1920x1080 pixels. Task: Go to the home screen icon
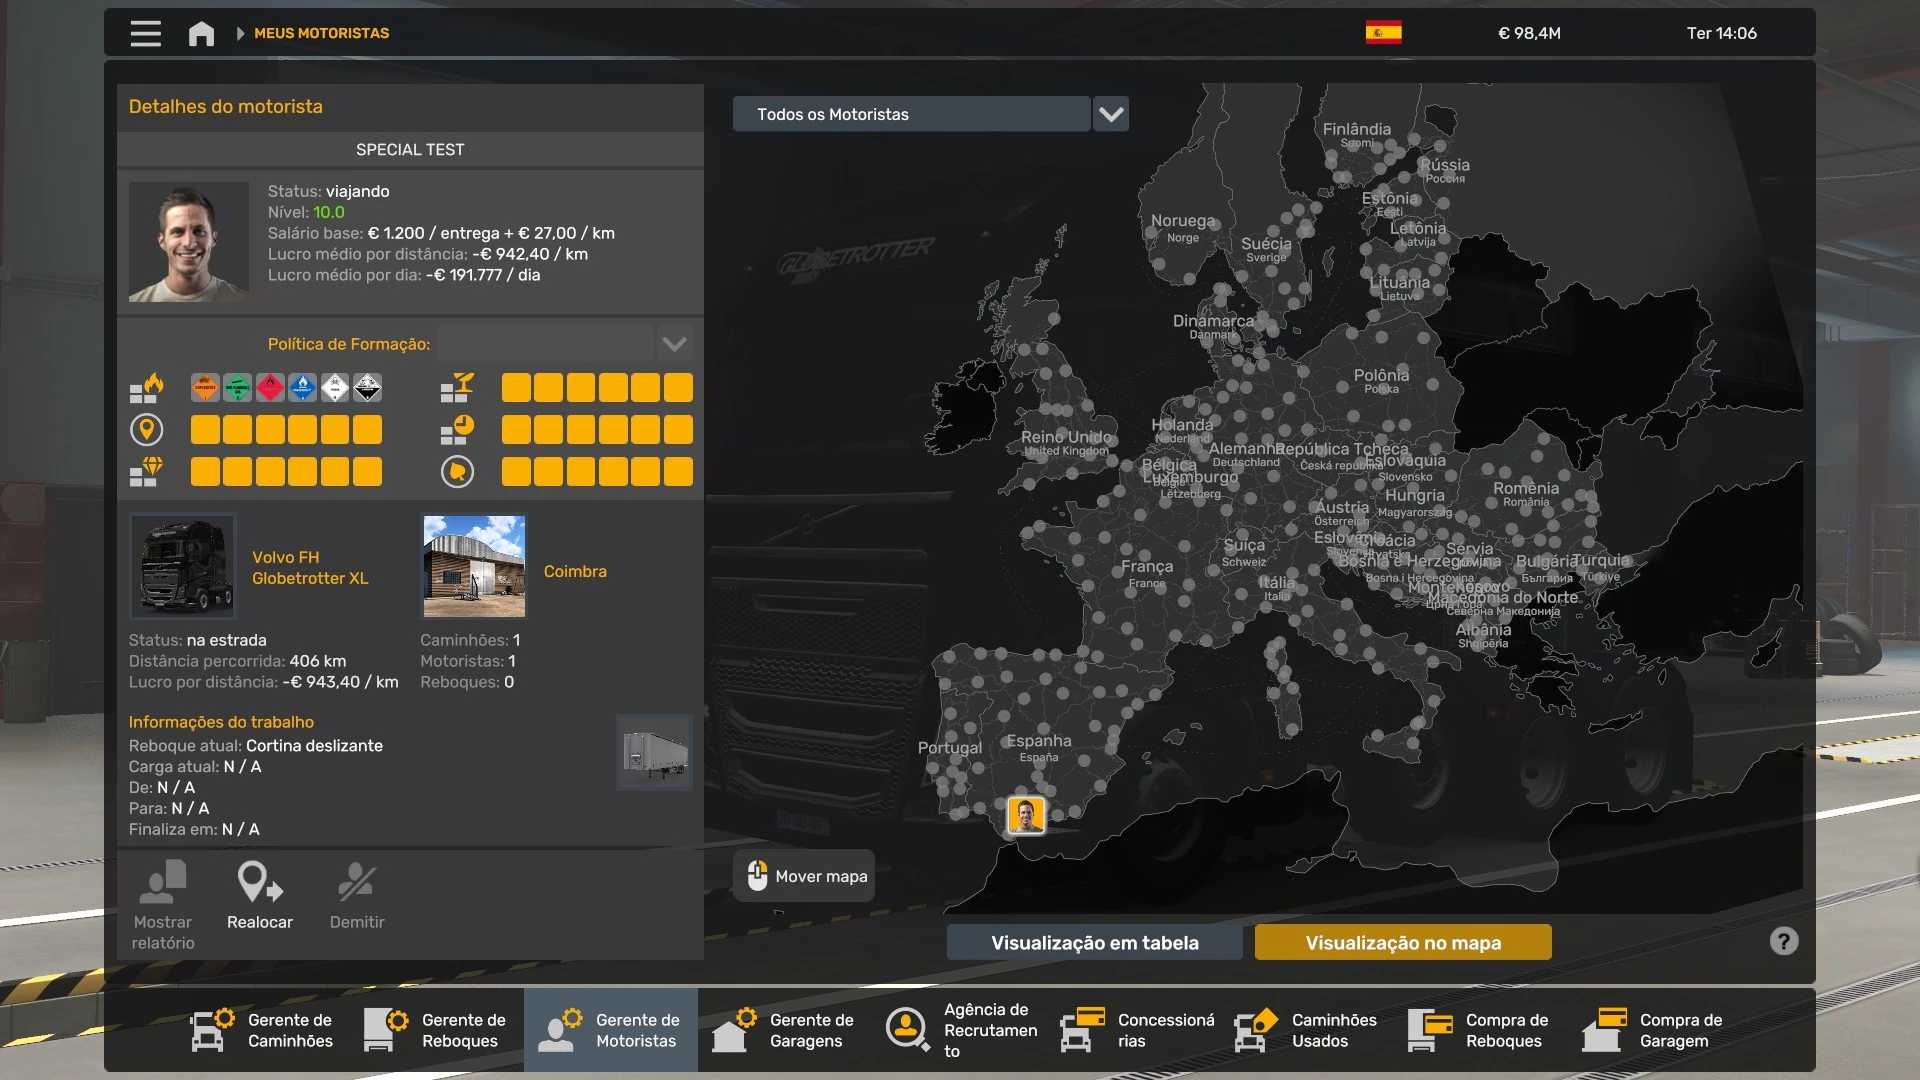point(201,33)
